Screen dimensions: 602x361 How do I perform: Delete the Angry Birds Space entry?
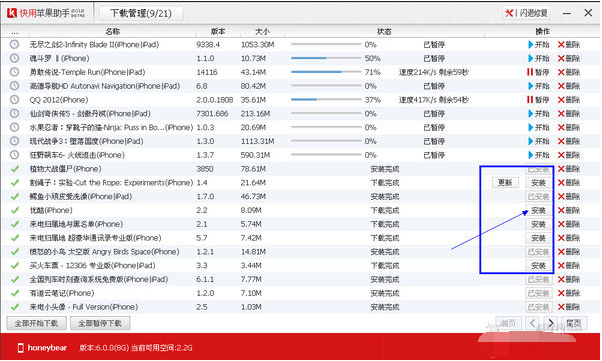569,252
